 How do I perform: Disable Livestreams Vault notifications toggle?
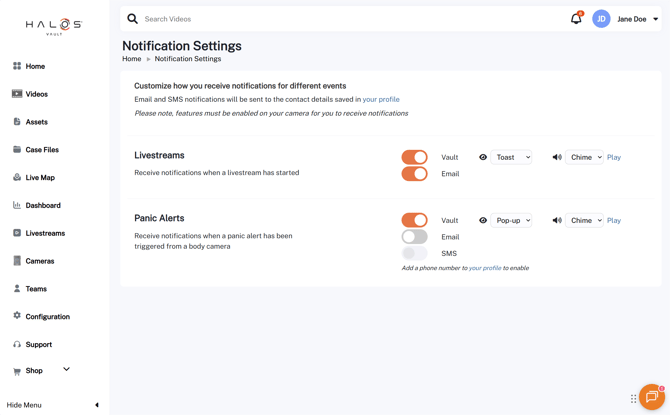(414, 157)
